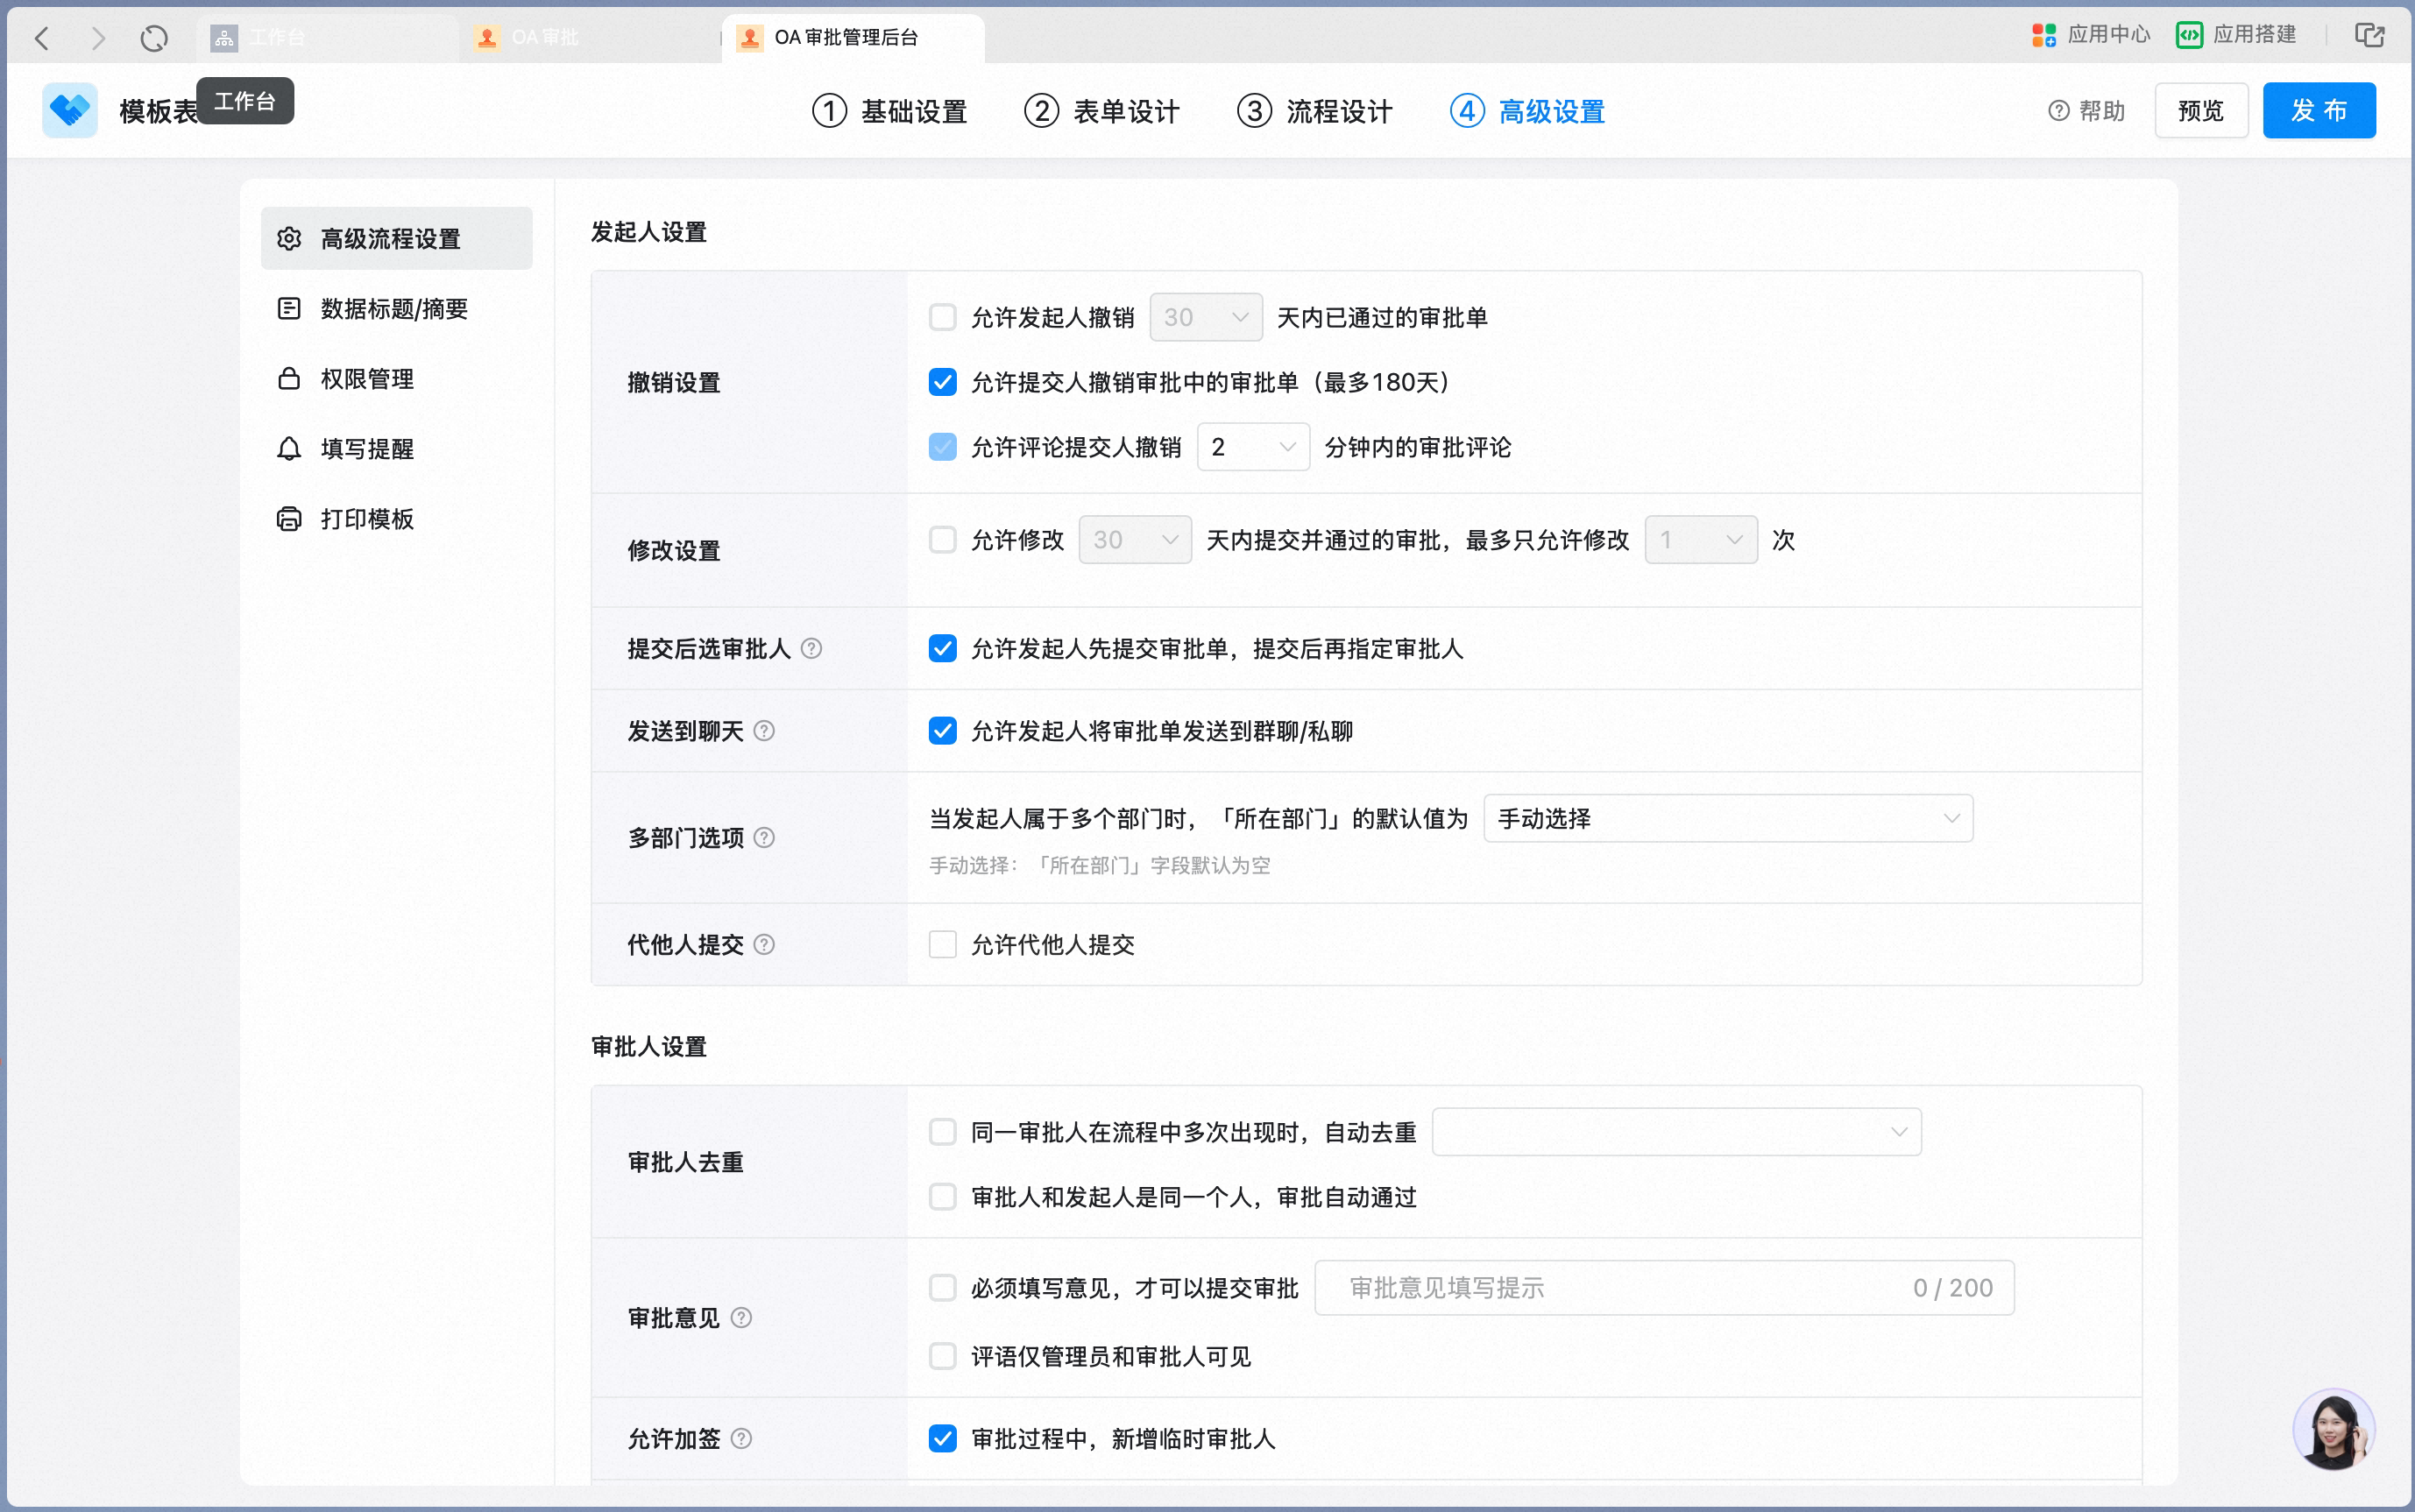Show help tip for 发送到聊天
The image size is (2415, 1512).
pyautogui.click(x=764, y=731)
